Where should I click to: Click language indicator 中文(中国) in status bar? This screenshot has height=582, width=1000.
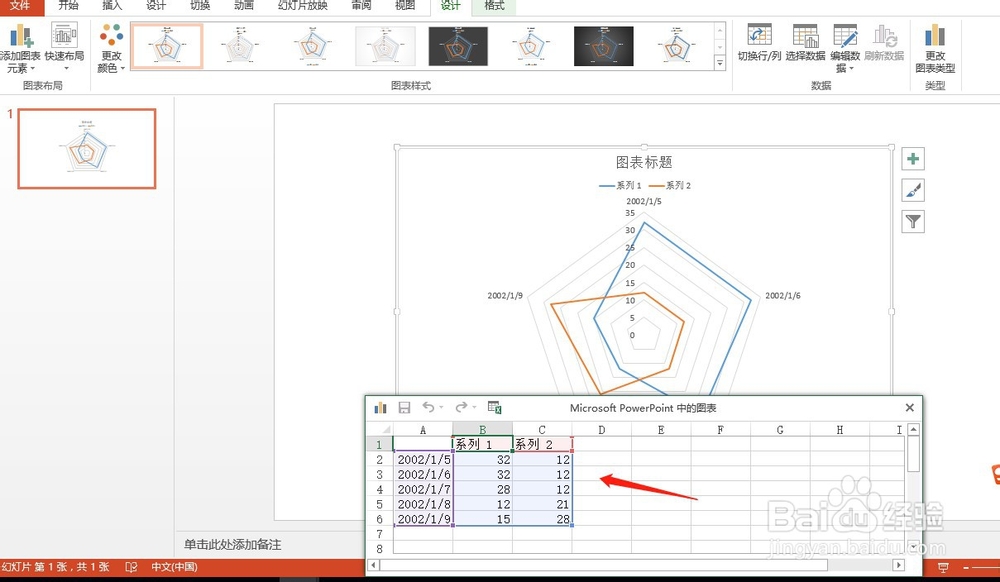[x=174, y=567]
